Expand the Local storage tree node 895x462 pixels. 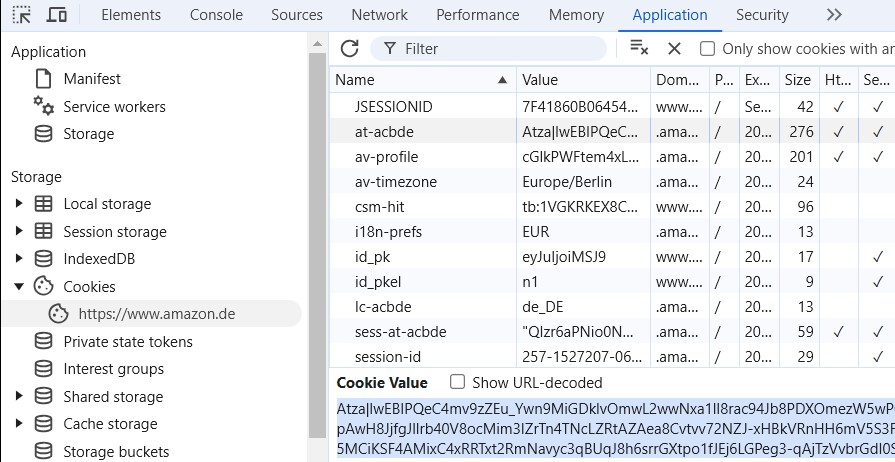click(x=18, y=204)
